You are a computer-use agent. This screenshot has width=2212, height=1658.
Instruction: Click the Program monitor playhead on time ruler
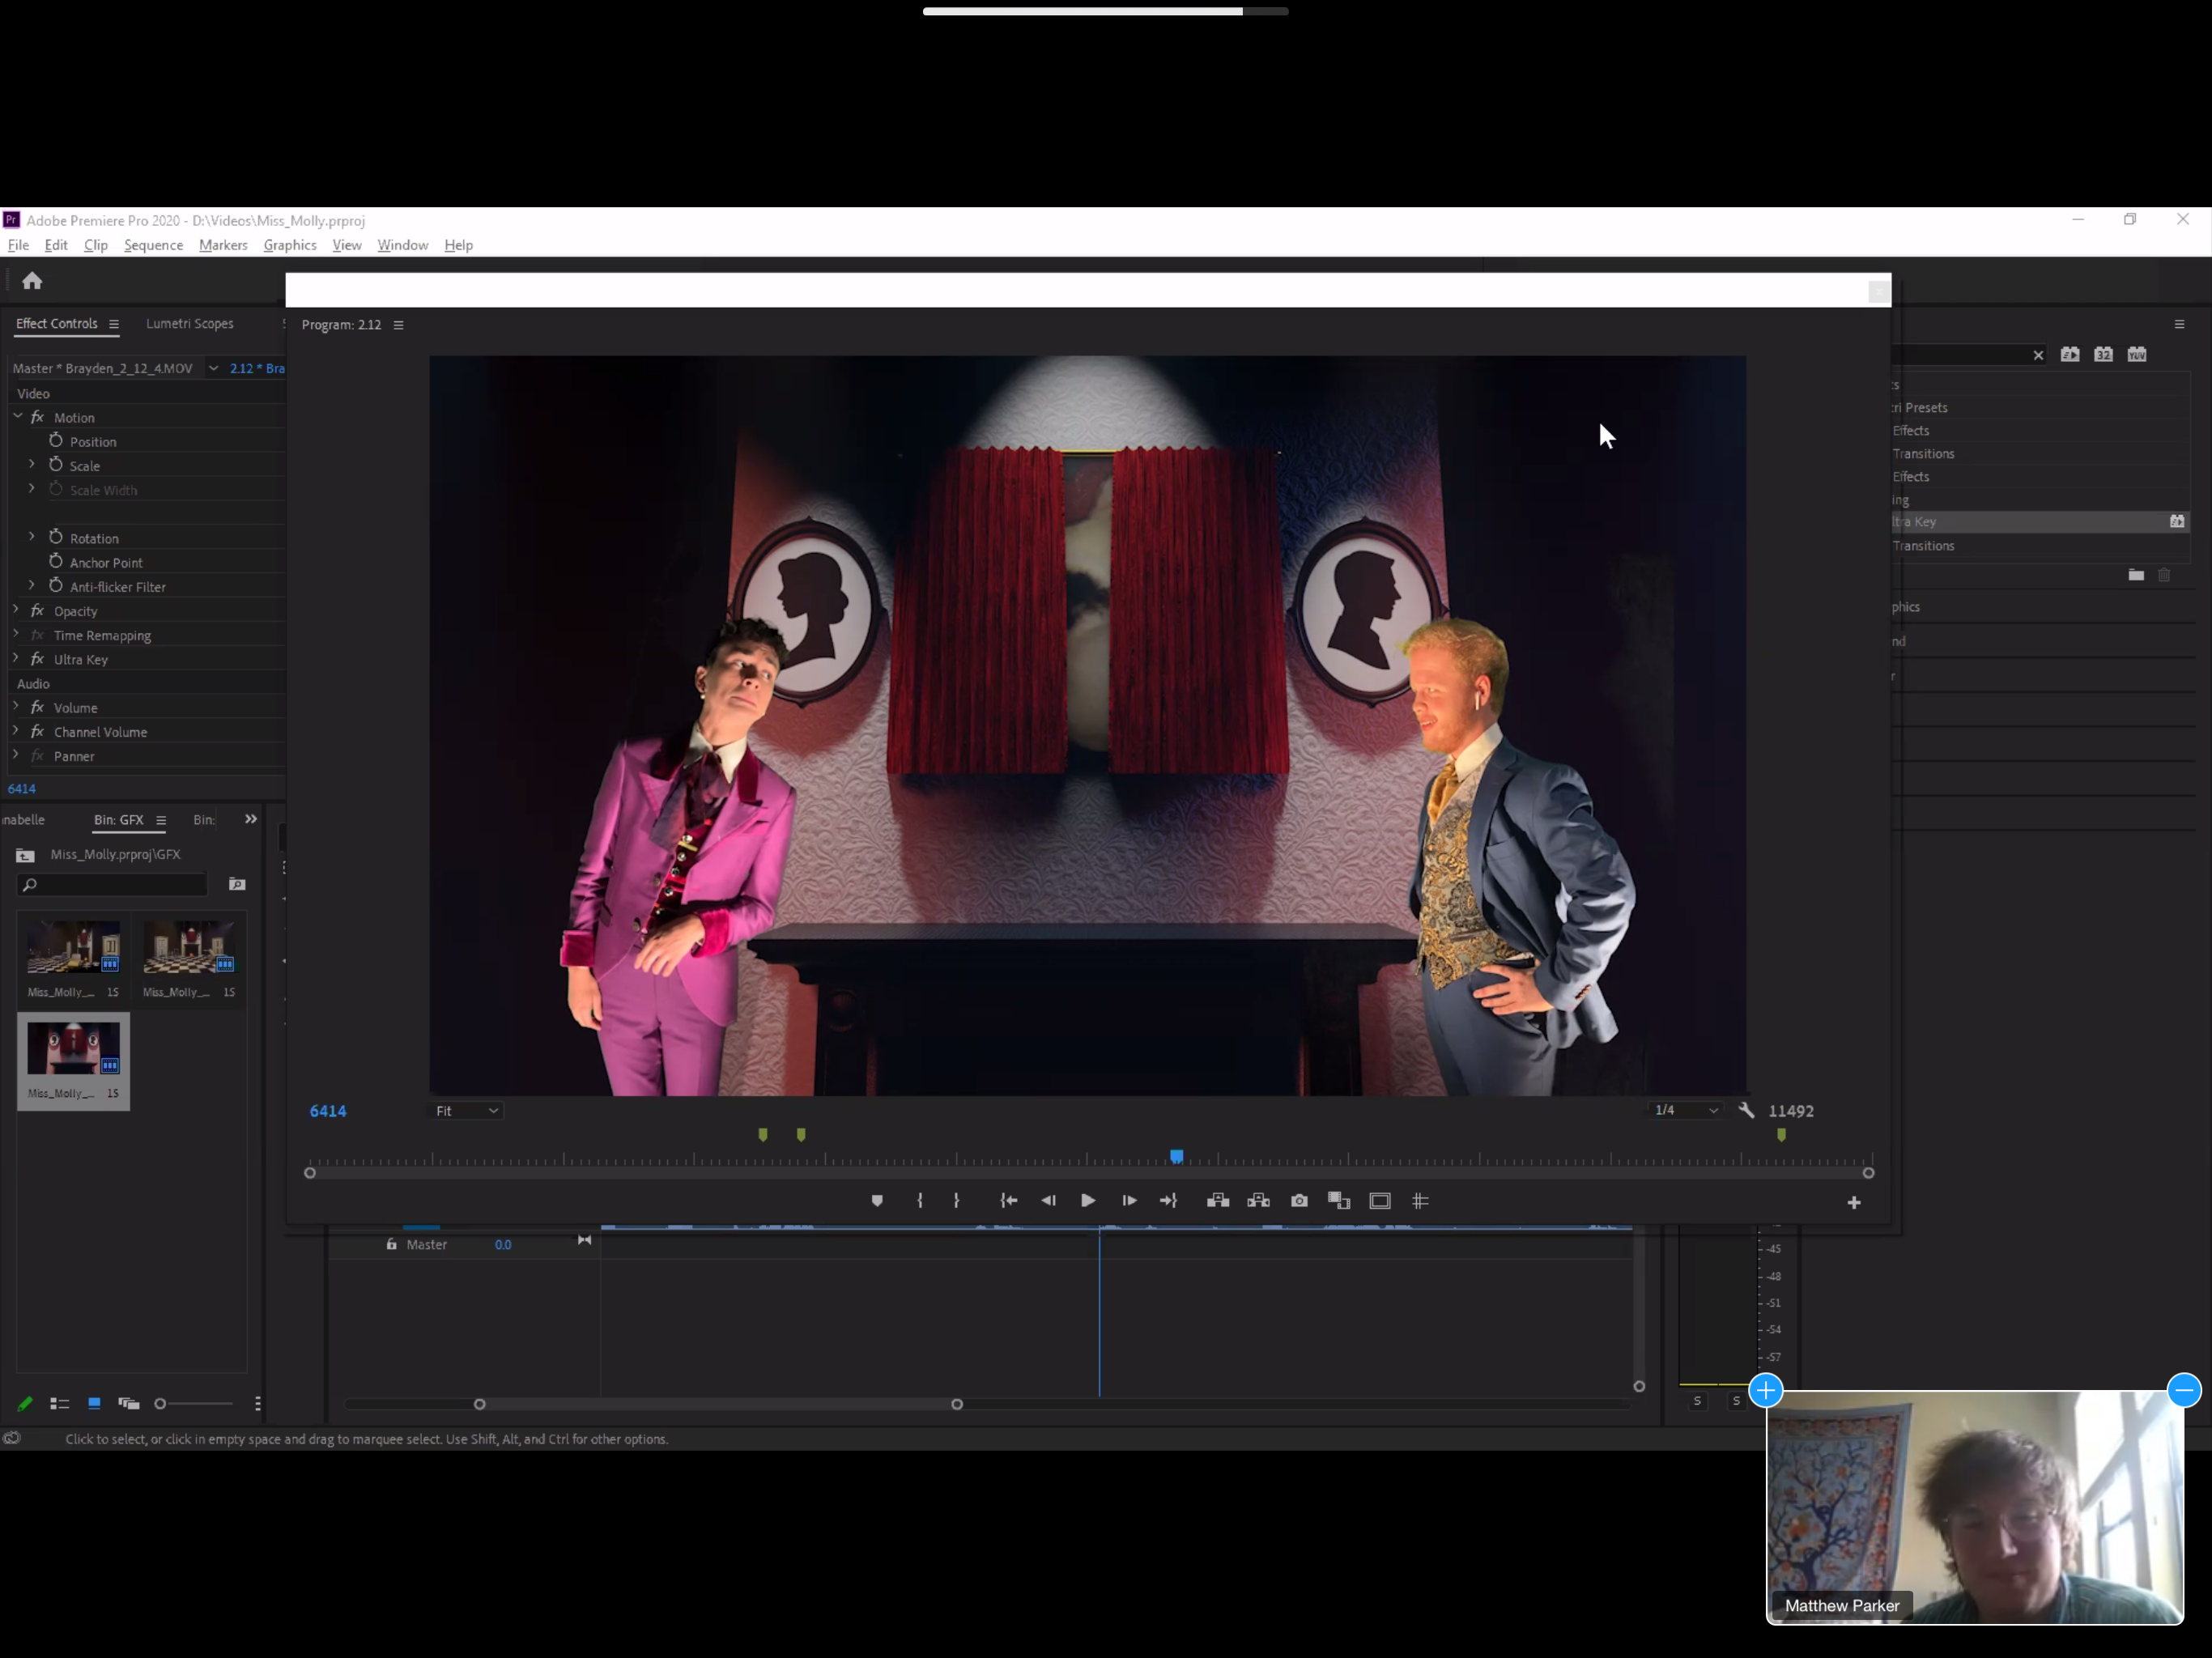point(1177,1157)
